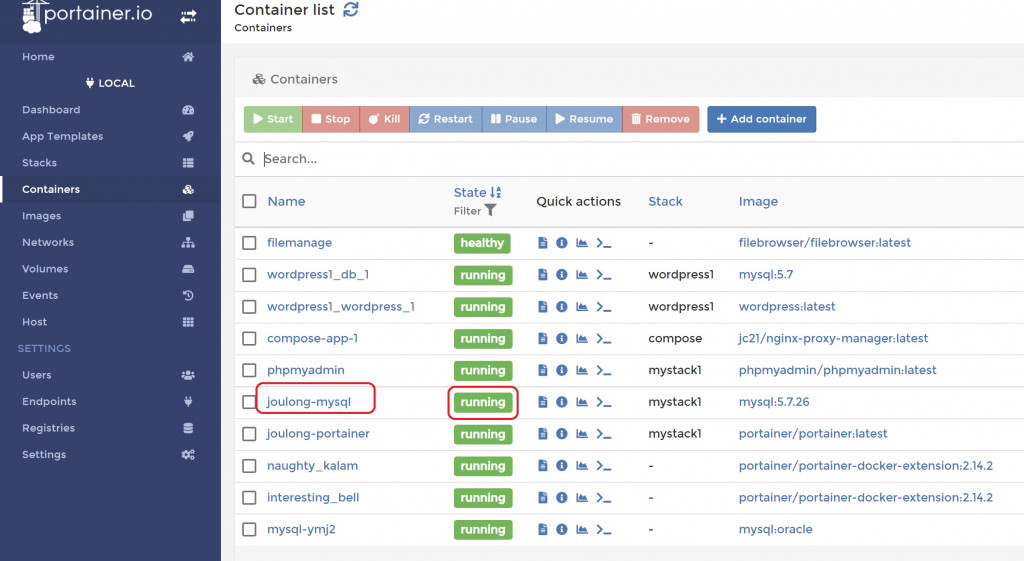Click the Restart button

click(445, 119)
